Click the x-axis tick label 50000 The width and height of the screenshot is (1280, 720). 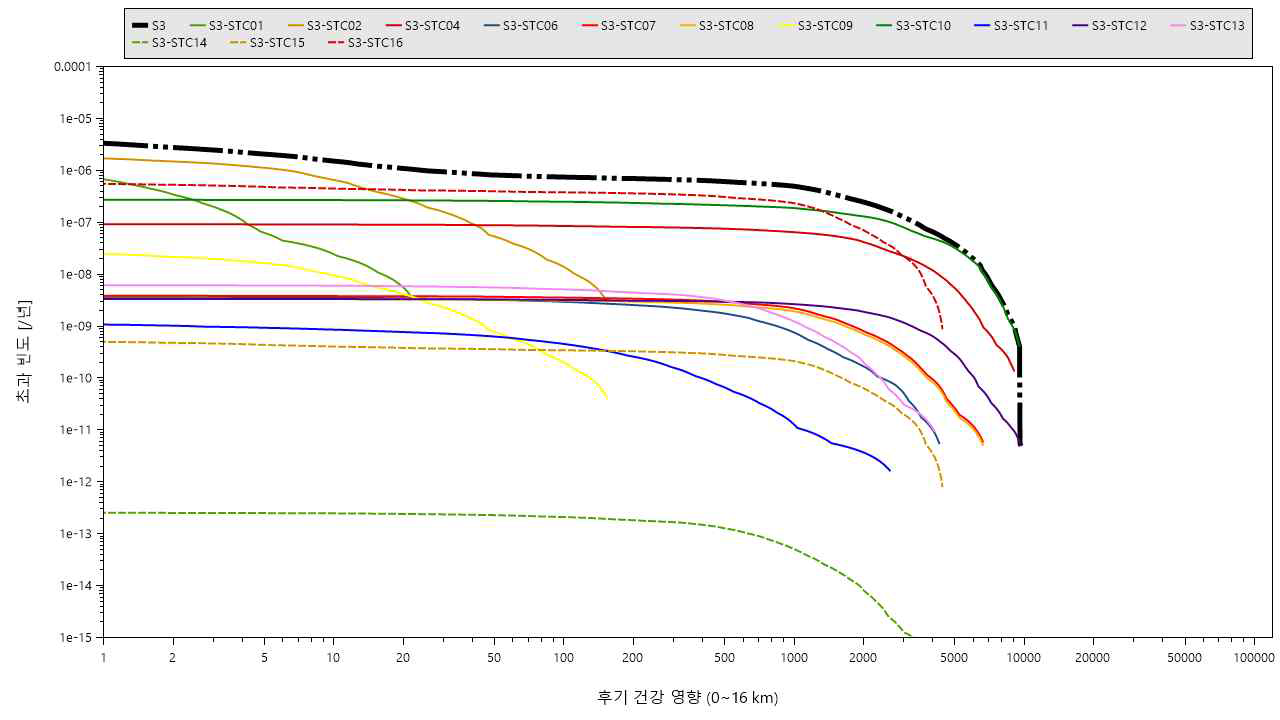1185,658
